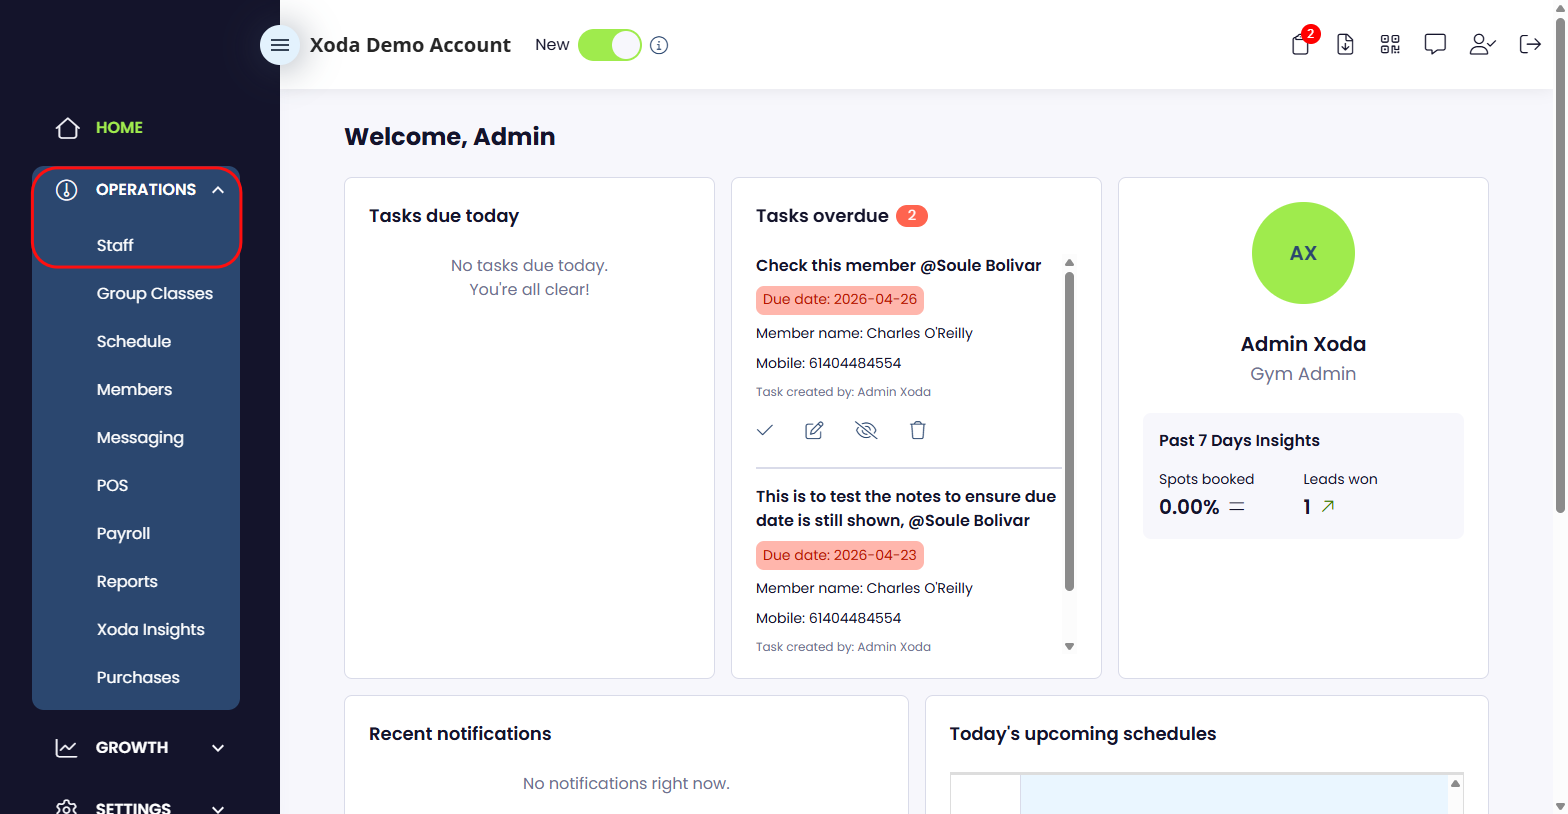Click the Growth chart icon
The image size is (1568, 814).
coord(66,748)
